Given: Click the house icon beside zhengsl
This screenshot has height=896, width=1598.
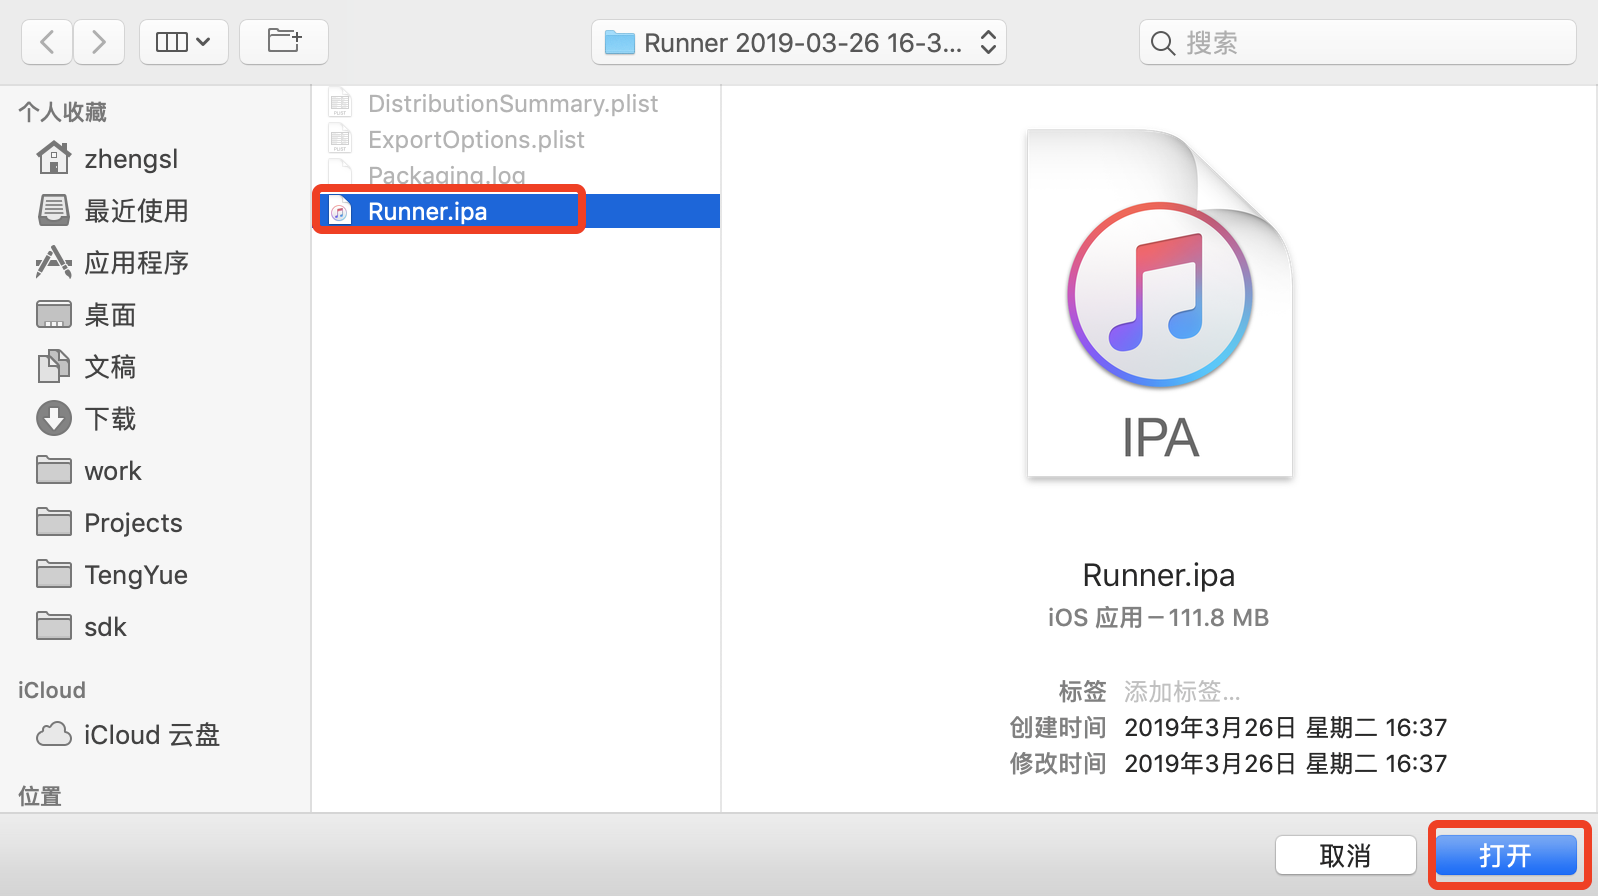Looking at the screenshot, I should 54,158.
